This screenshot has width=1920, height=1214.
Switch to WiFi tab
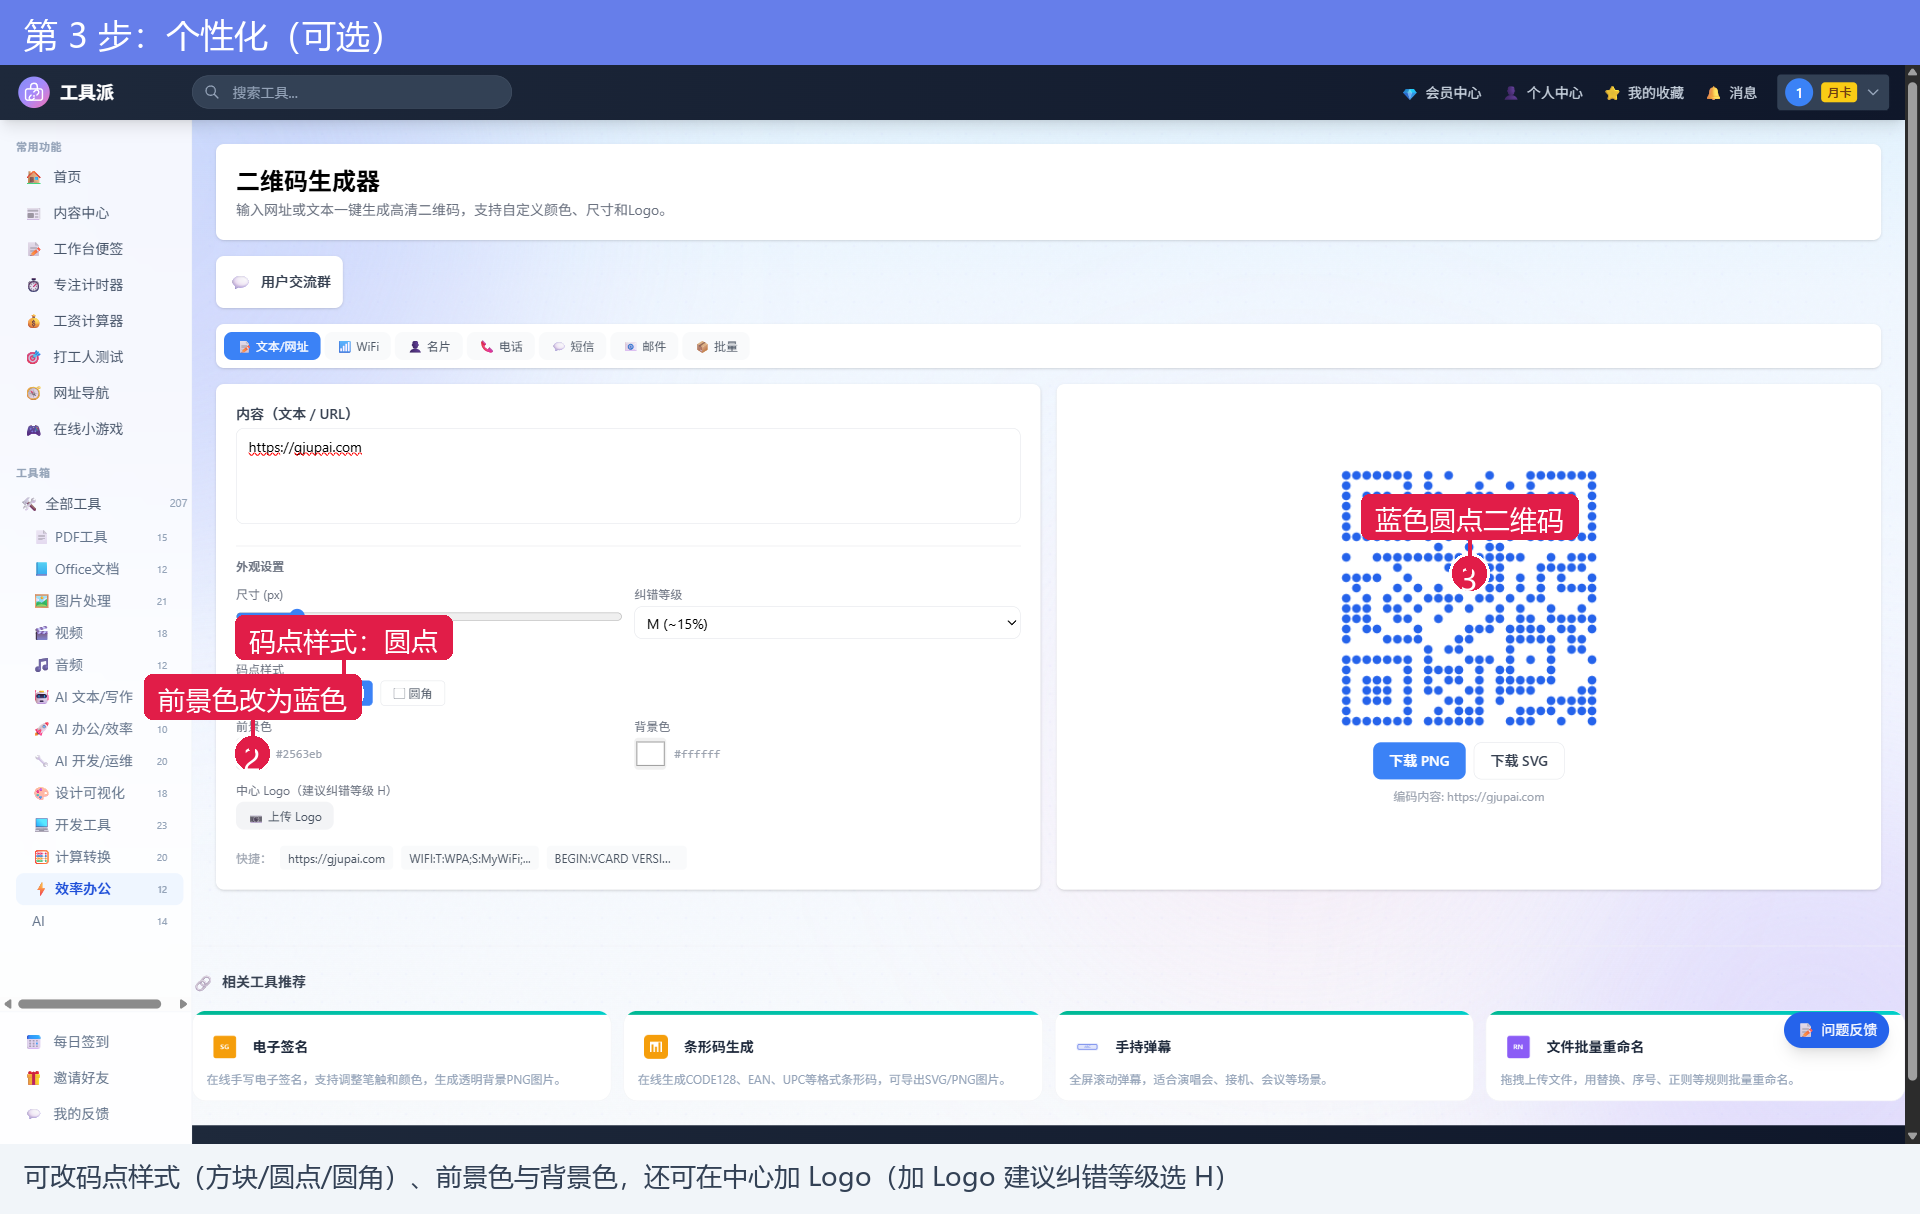pos(359,346)
